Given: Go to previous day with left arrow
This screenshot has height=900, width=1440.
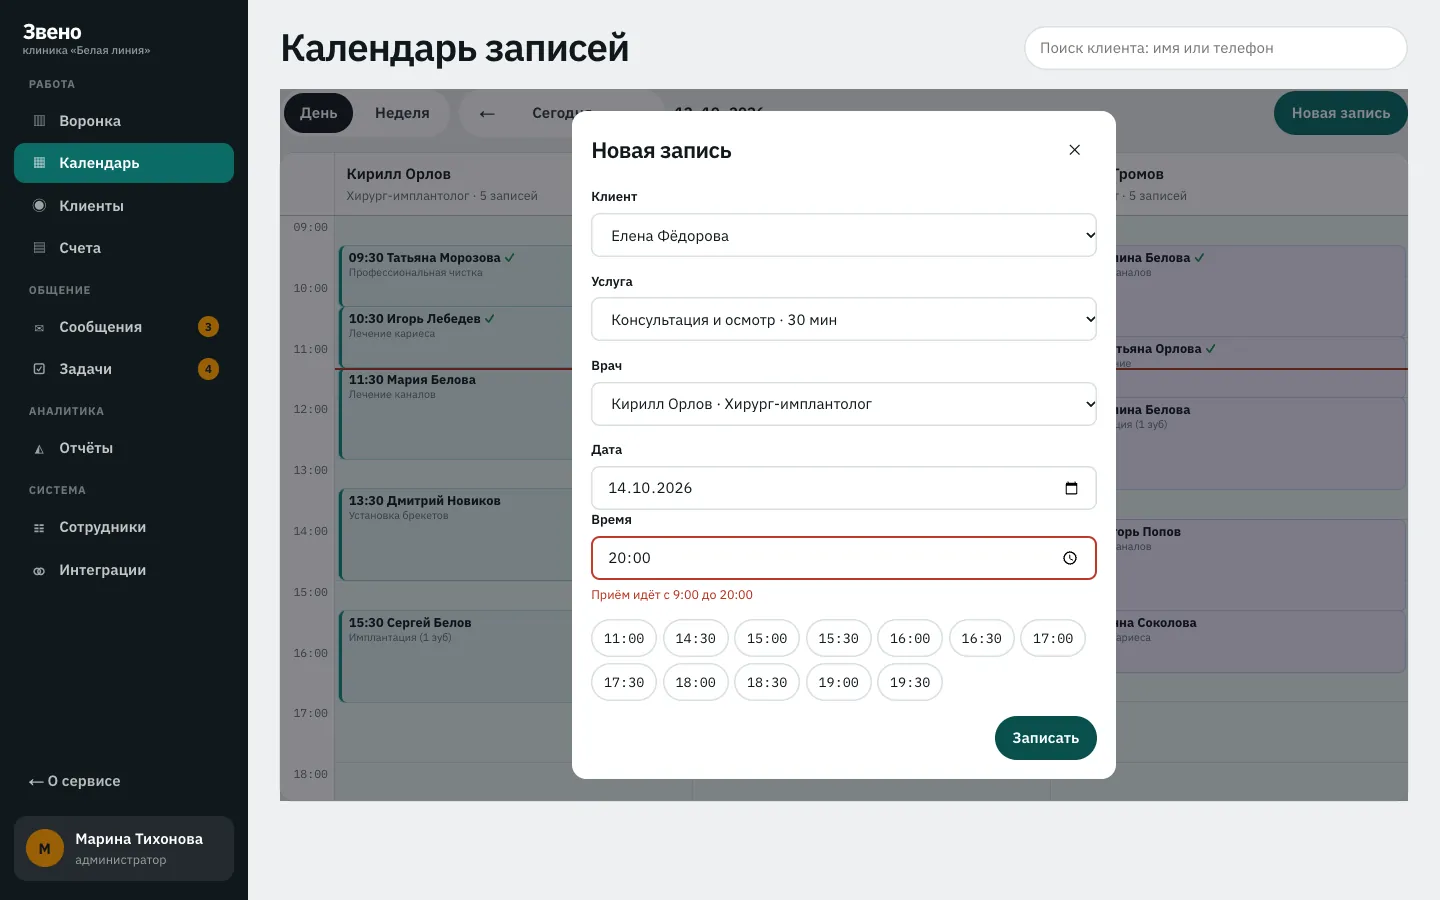Looking at the screenshot, I should coord(487,113).
